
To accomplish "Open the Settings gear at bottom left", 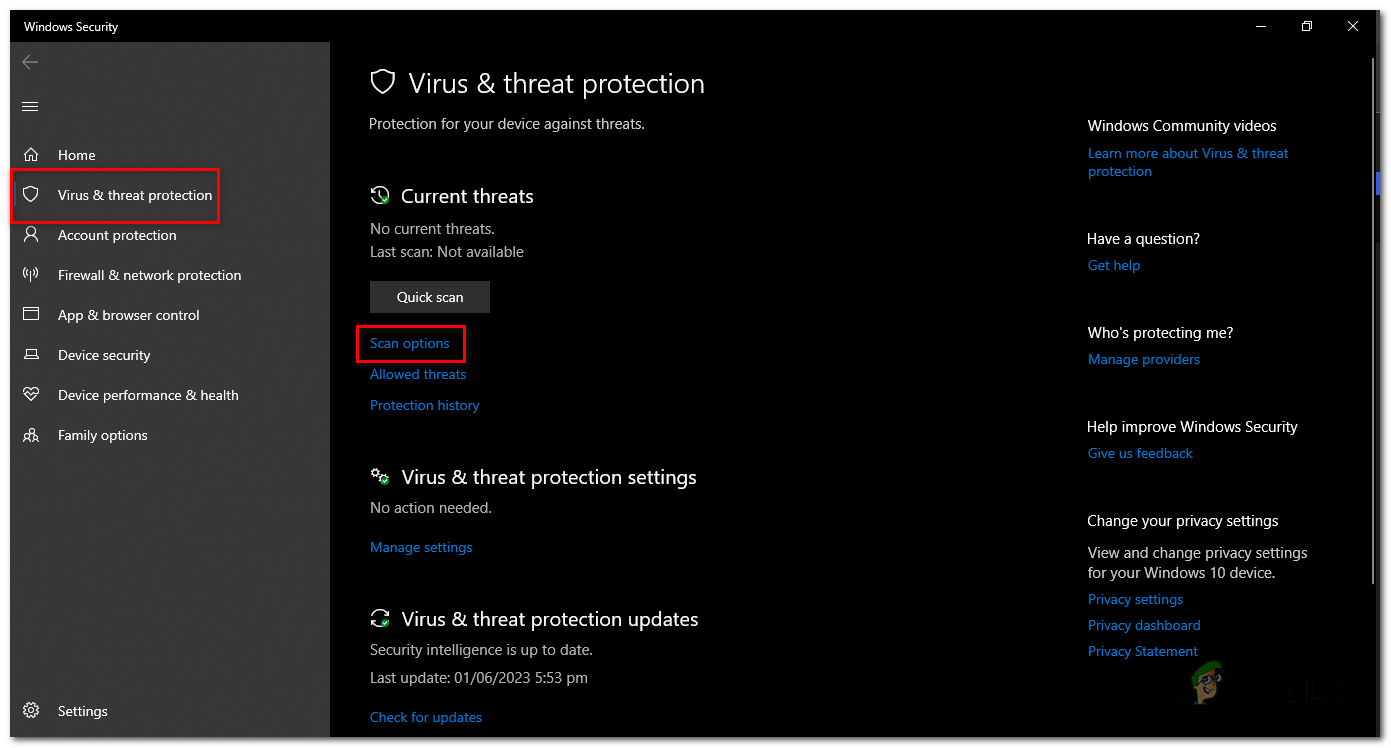I will (x=30, y=711).
